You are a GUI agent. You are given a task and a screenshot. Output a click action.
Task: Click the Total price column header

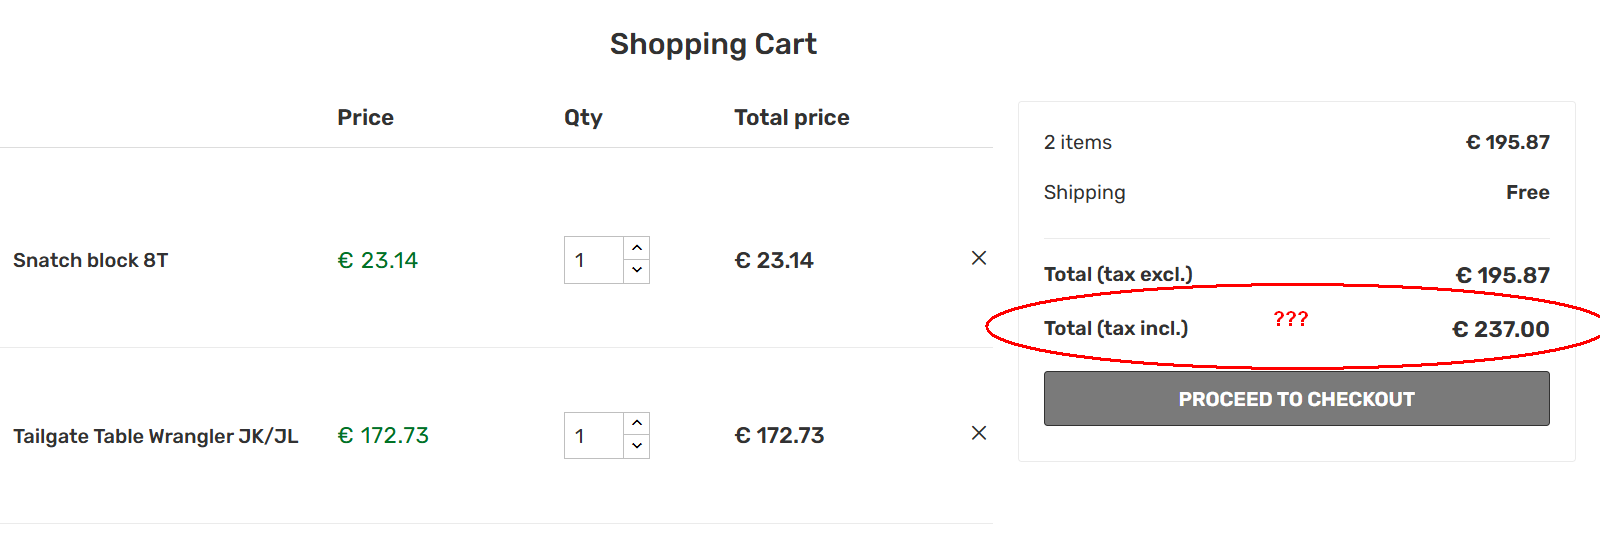click(791, 118)
